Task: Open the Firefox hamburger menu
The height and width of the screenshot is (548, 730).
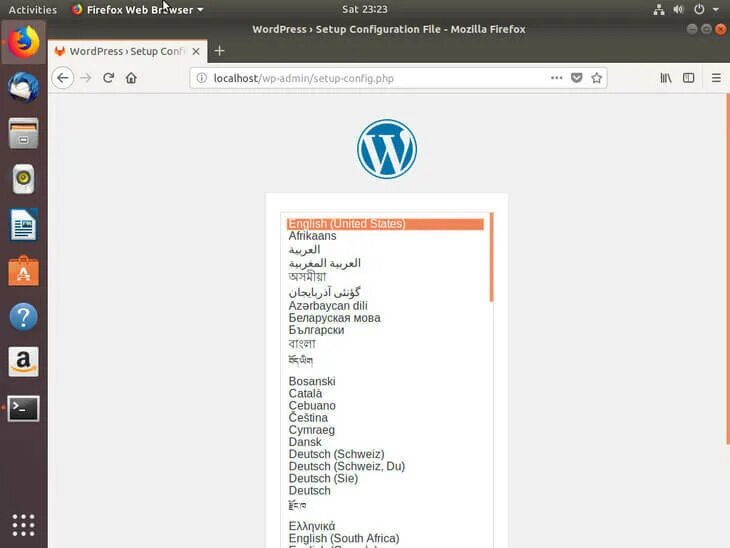Action: (x=716, y=78)
